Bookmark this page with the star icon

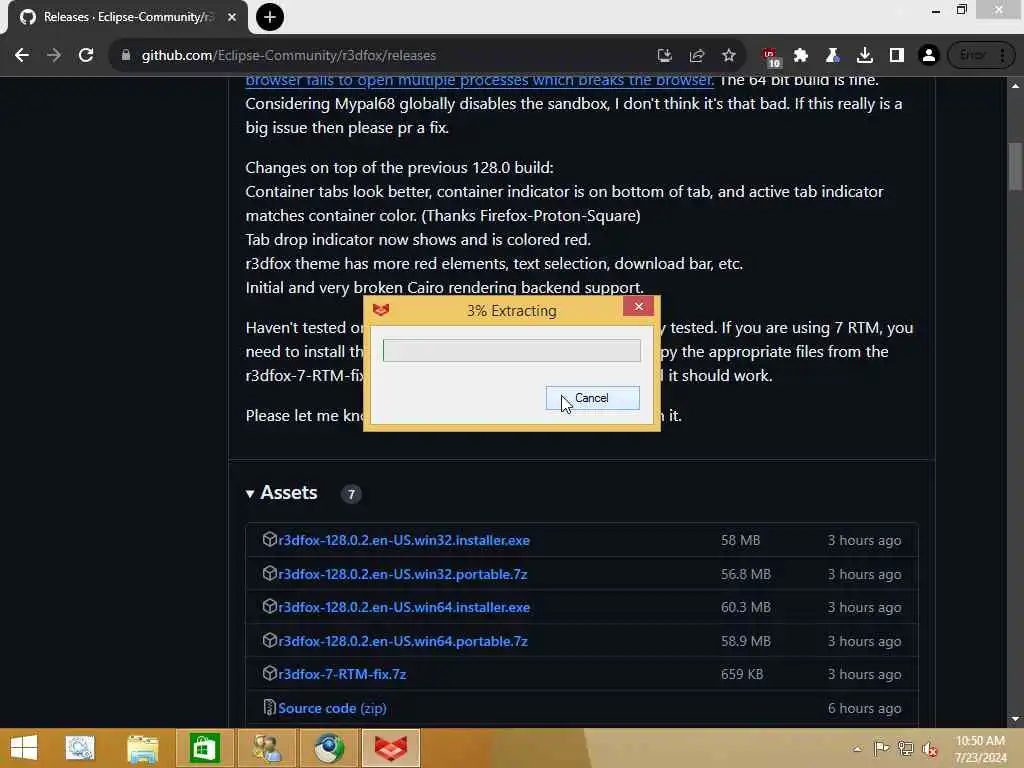point(729,56)
